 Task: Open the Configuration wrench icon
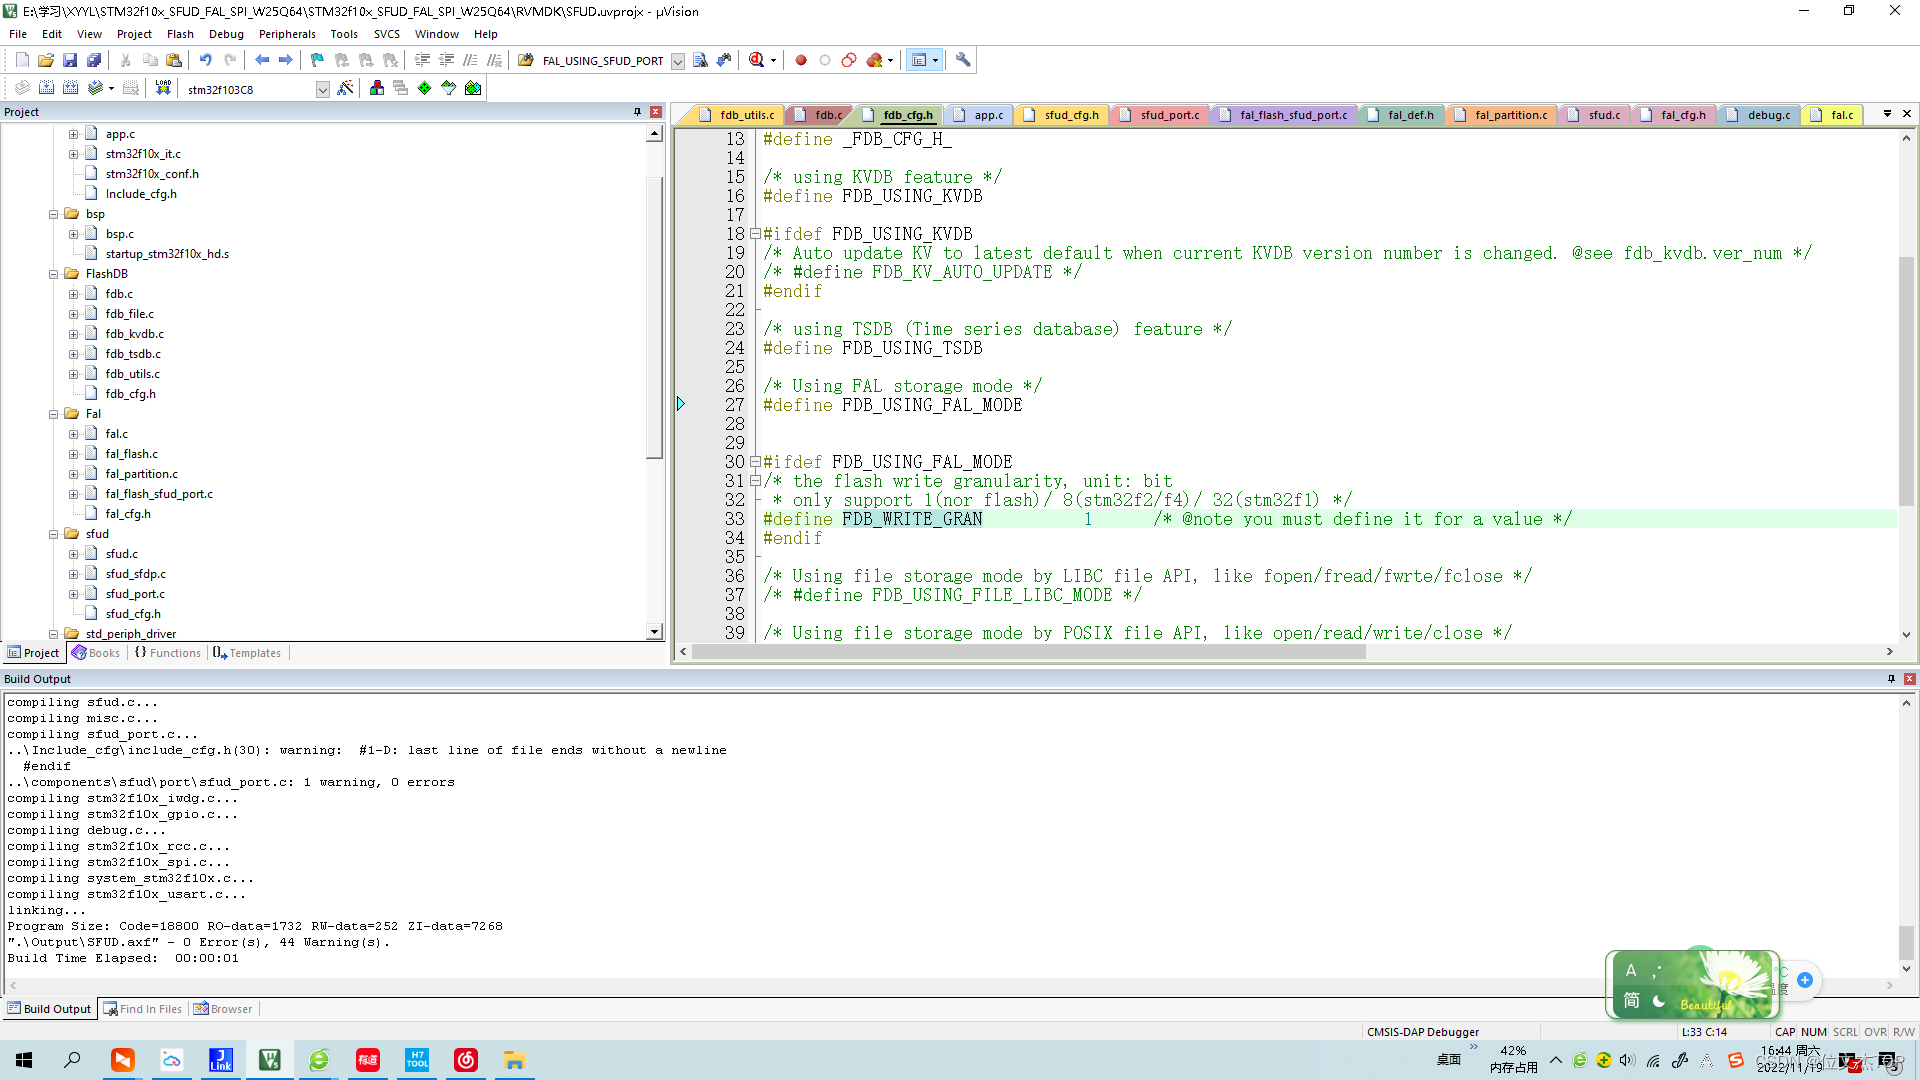(x=963, y=60)
